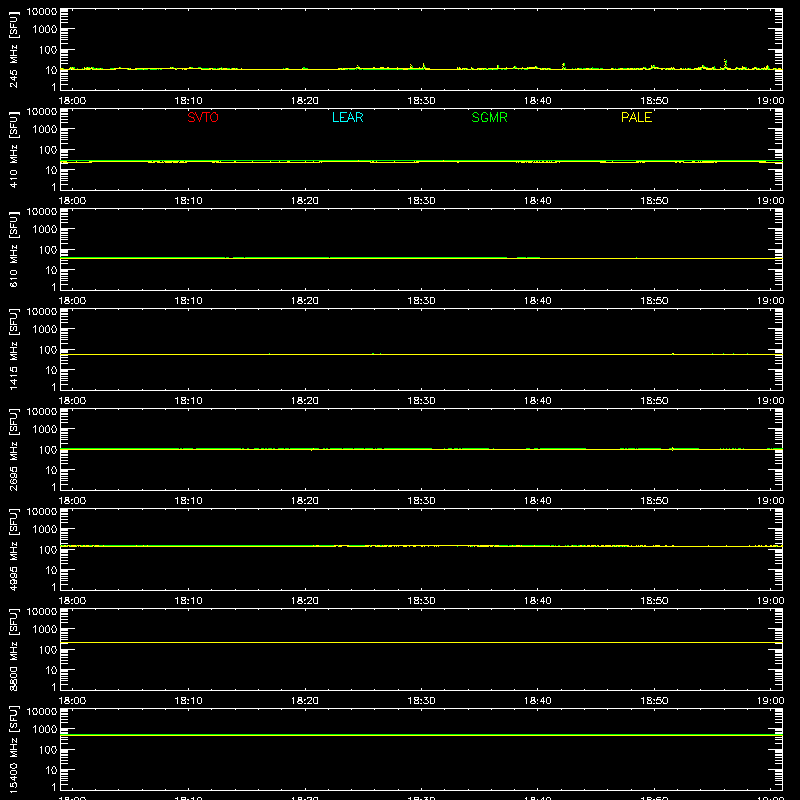Click the 10000 tick on 8800 MHz axis
Image resolution: width=800 pixels, height=800 pixels.
42,612
